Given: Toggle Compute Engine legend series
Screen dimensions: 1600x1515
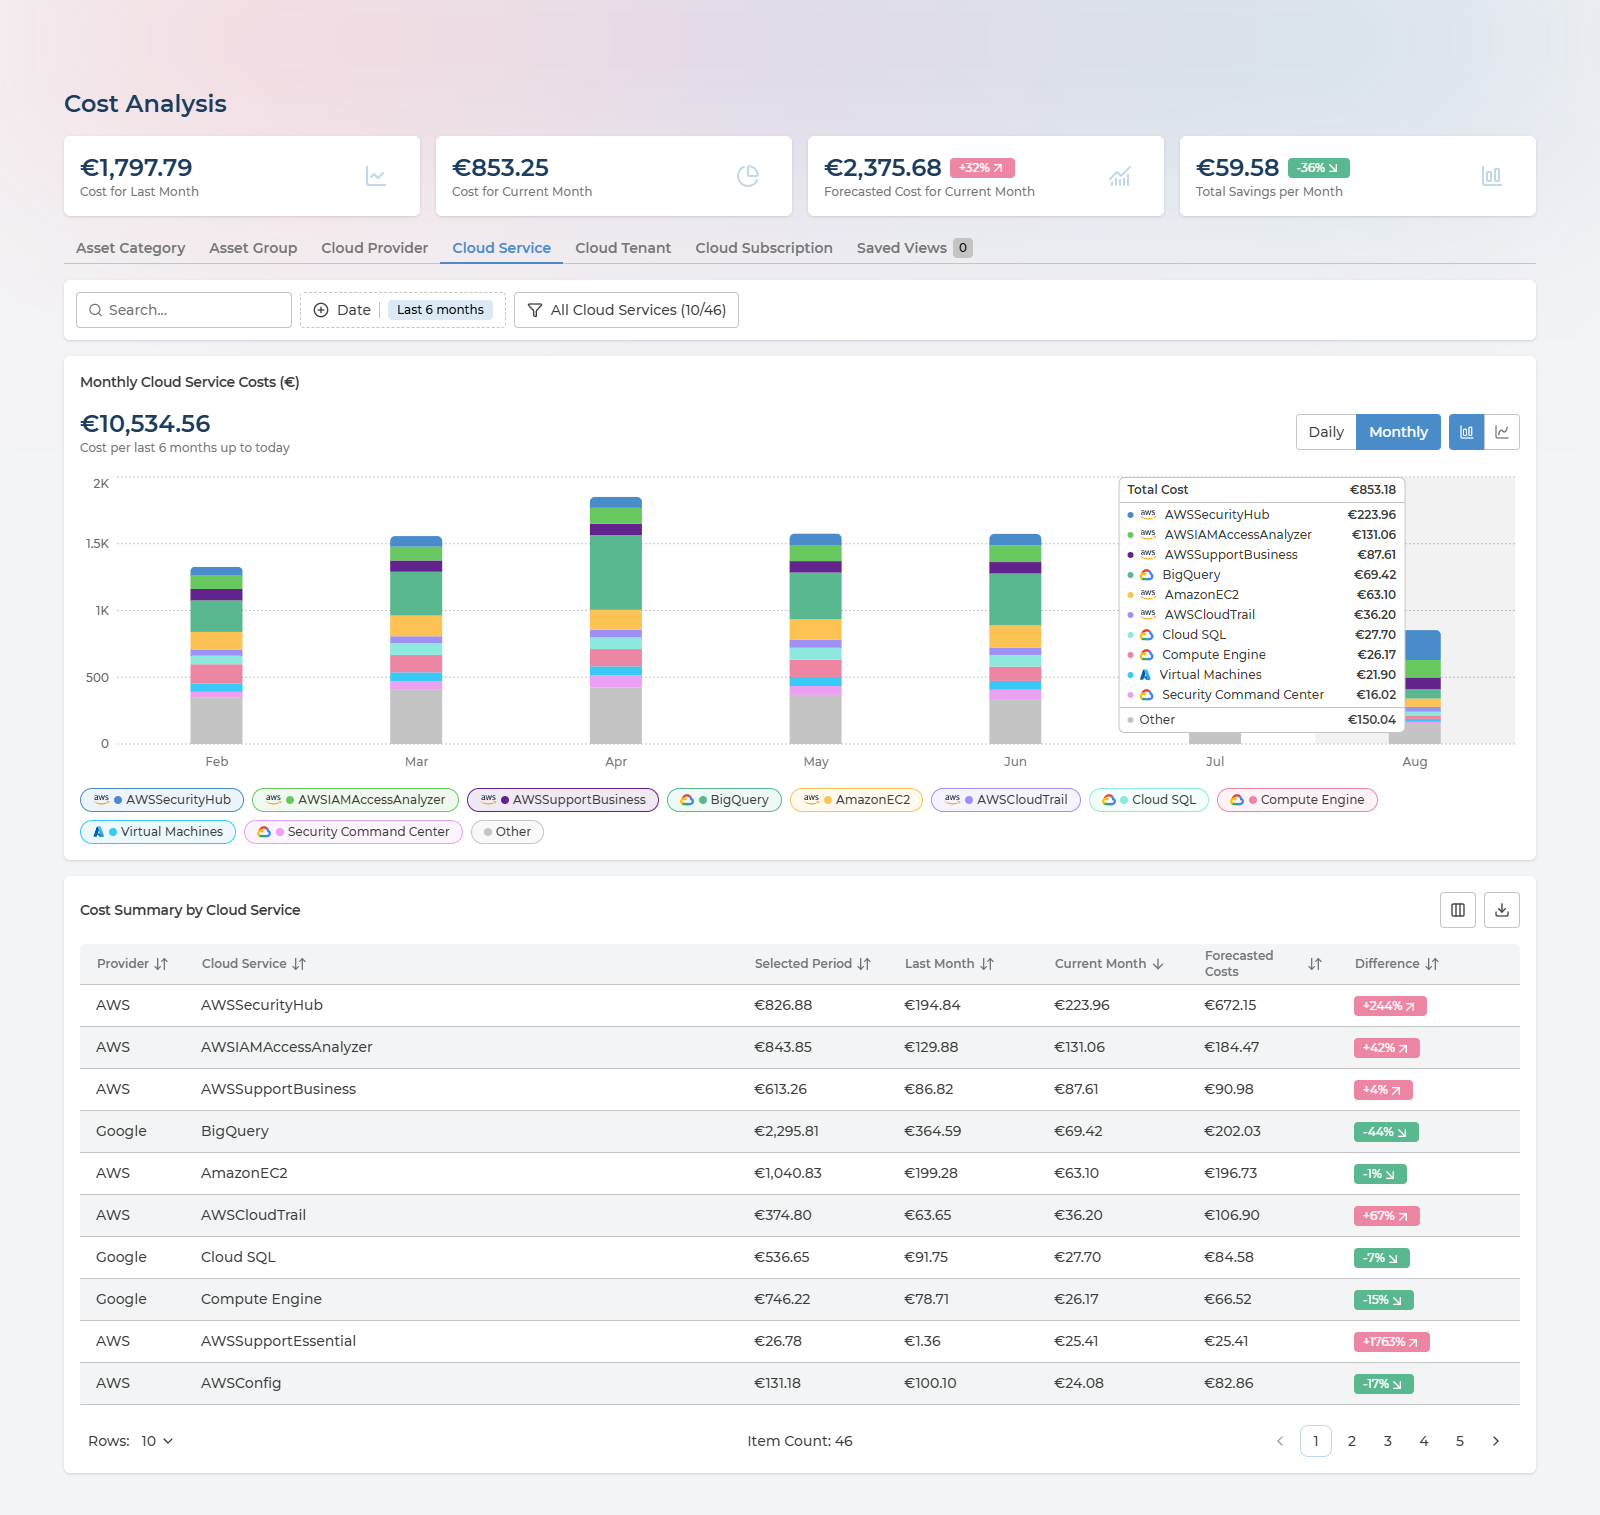Looking at the screenshot, I should pyautogui.click(x=1297, y=800).
